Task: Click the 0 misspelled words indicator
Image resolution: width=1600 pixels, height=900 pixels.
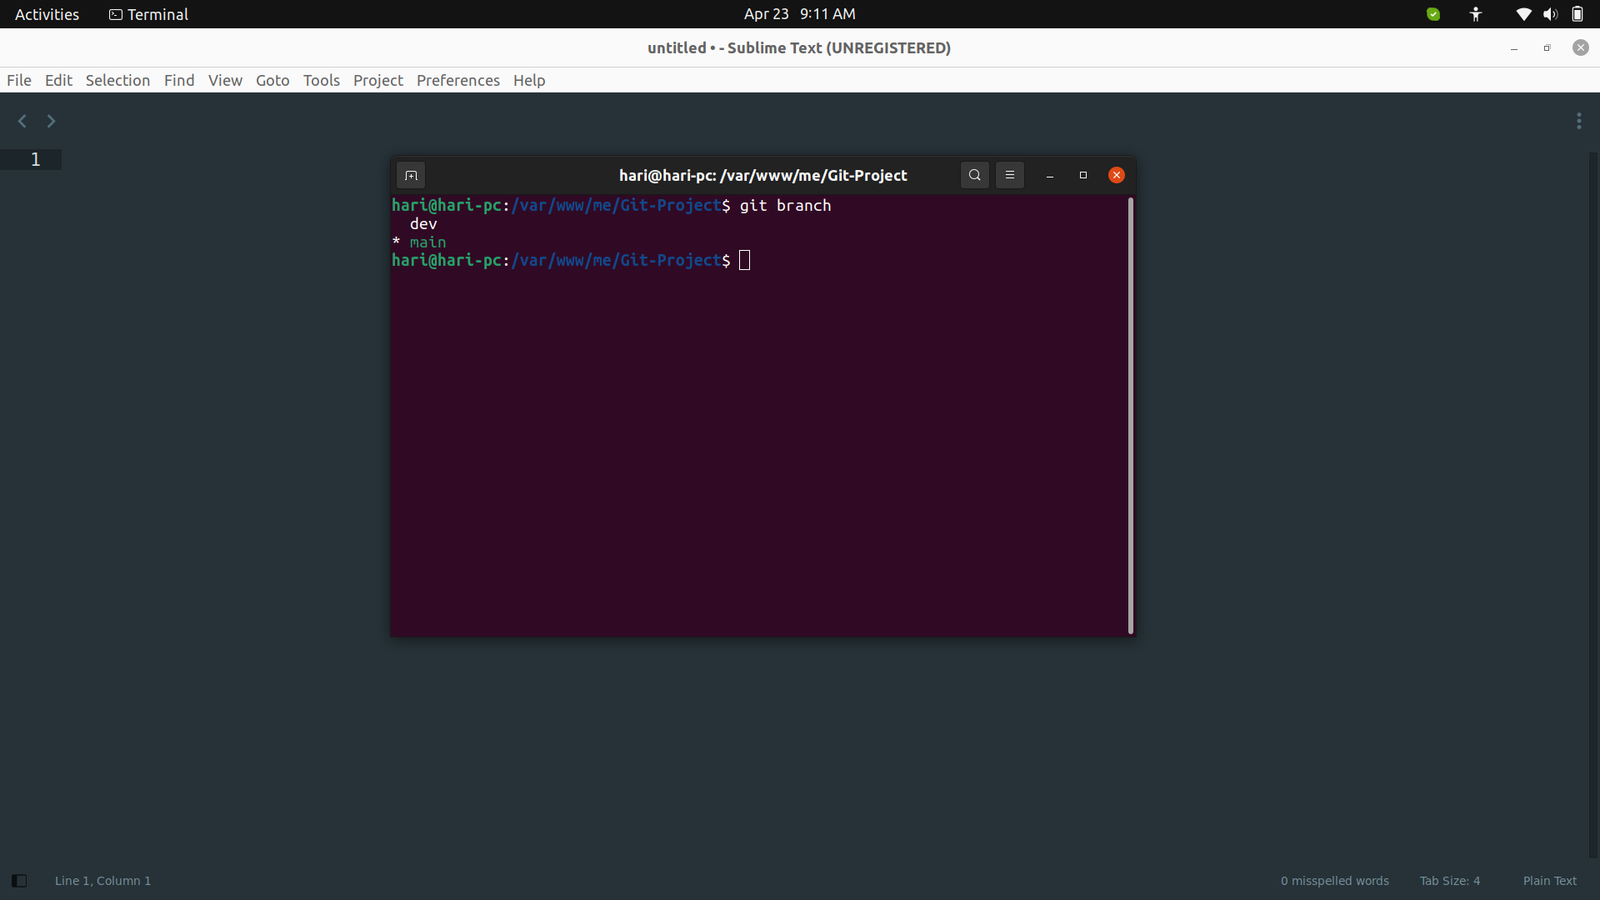Action: [x=1334, y=881]
